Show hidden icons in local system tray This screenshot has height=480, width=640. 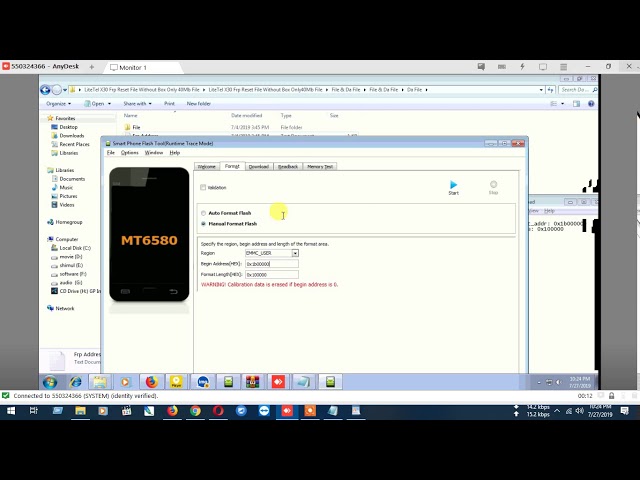[557, 411]
